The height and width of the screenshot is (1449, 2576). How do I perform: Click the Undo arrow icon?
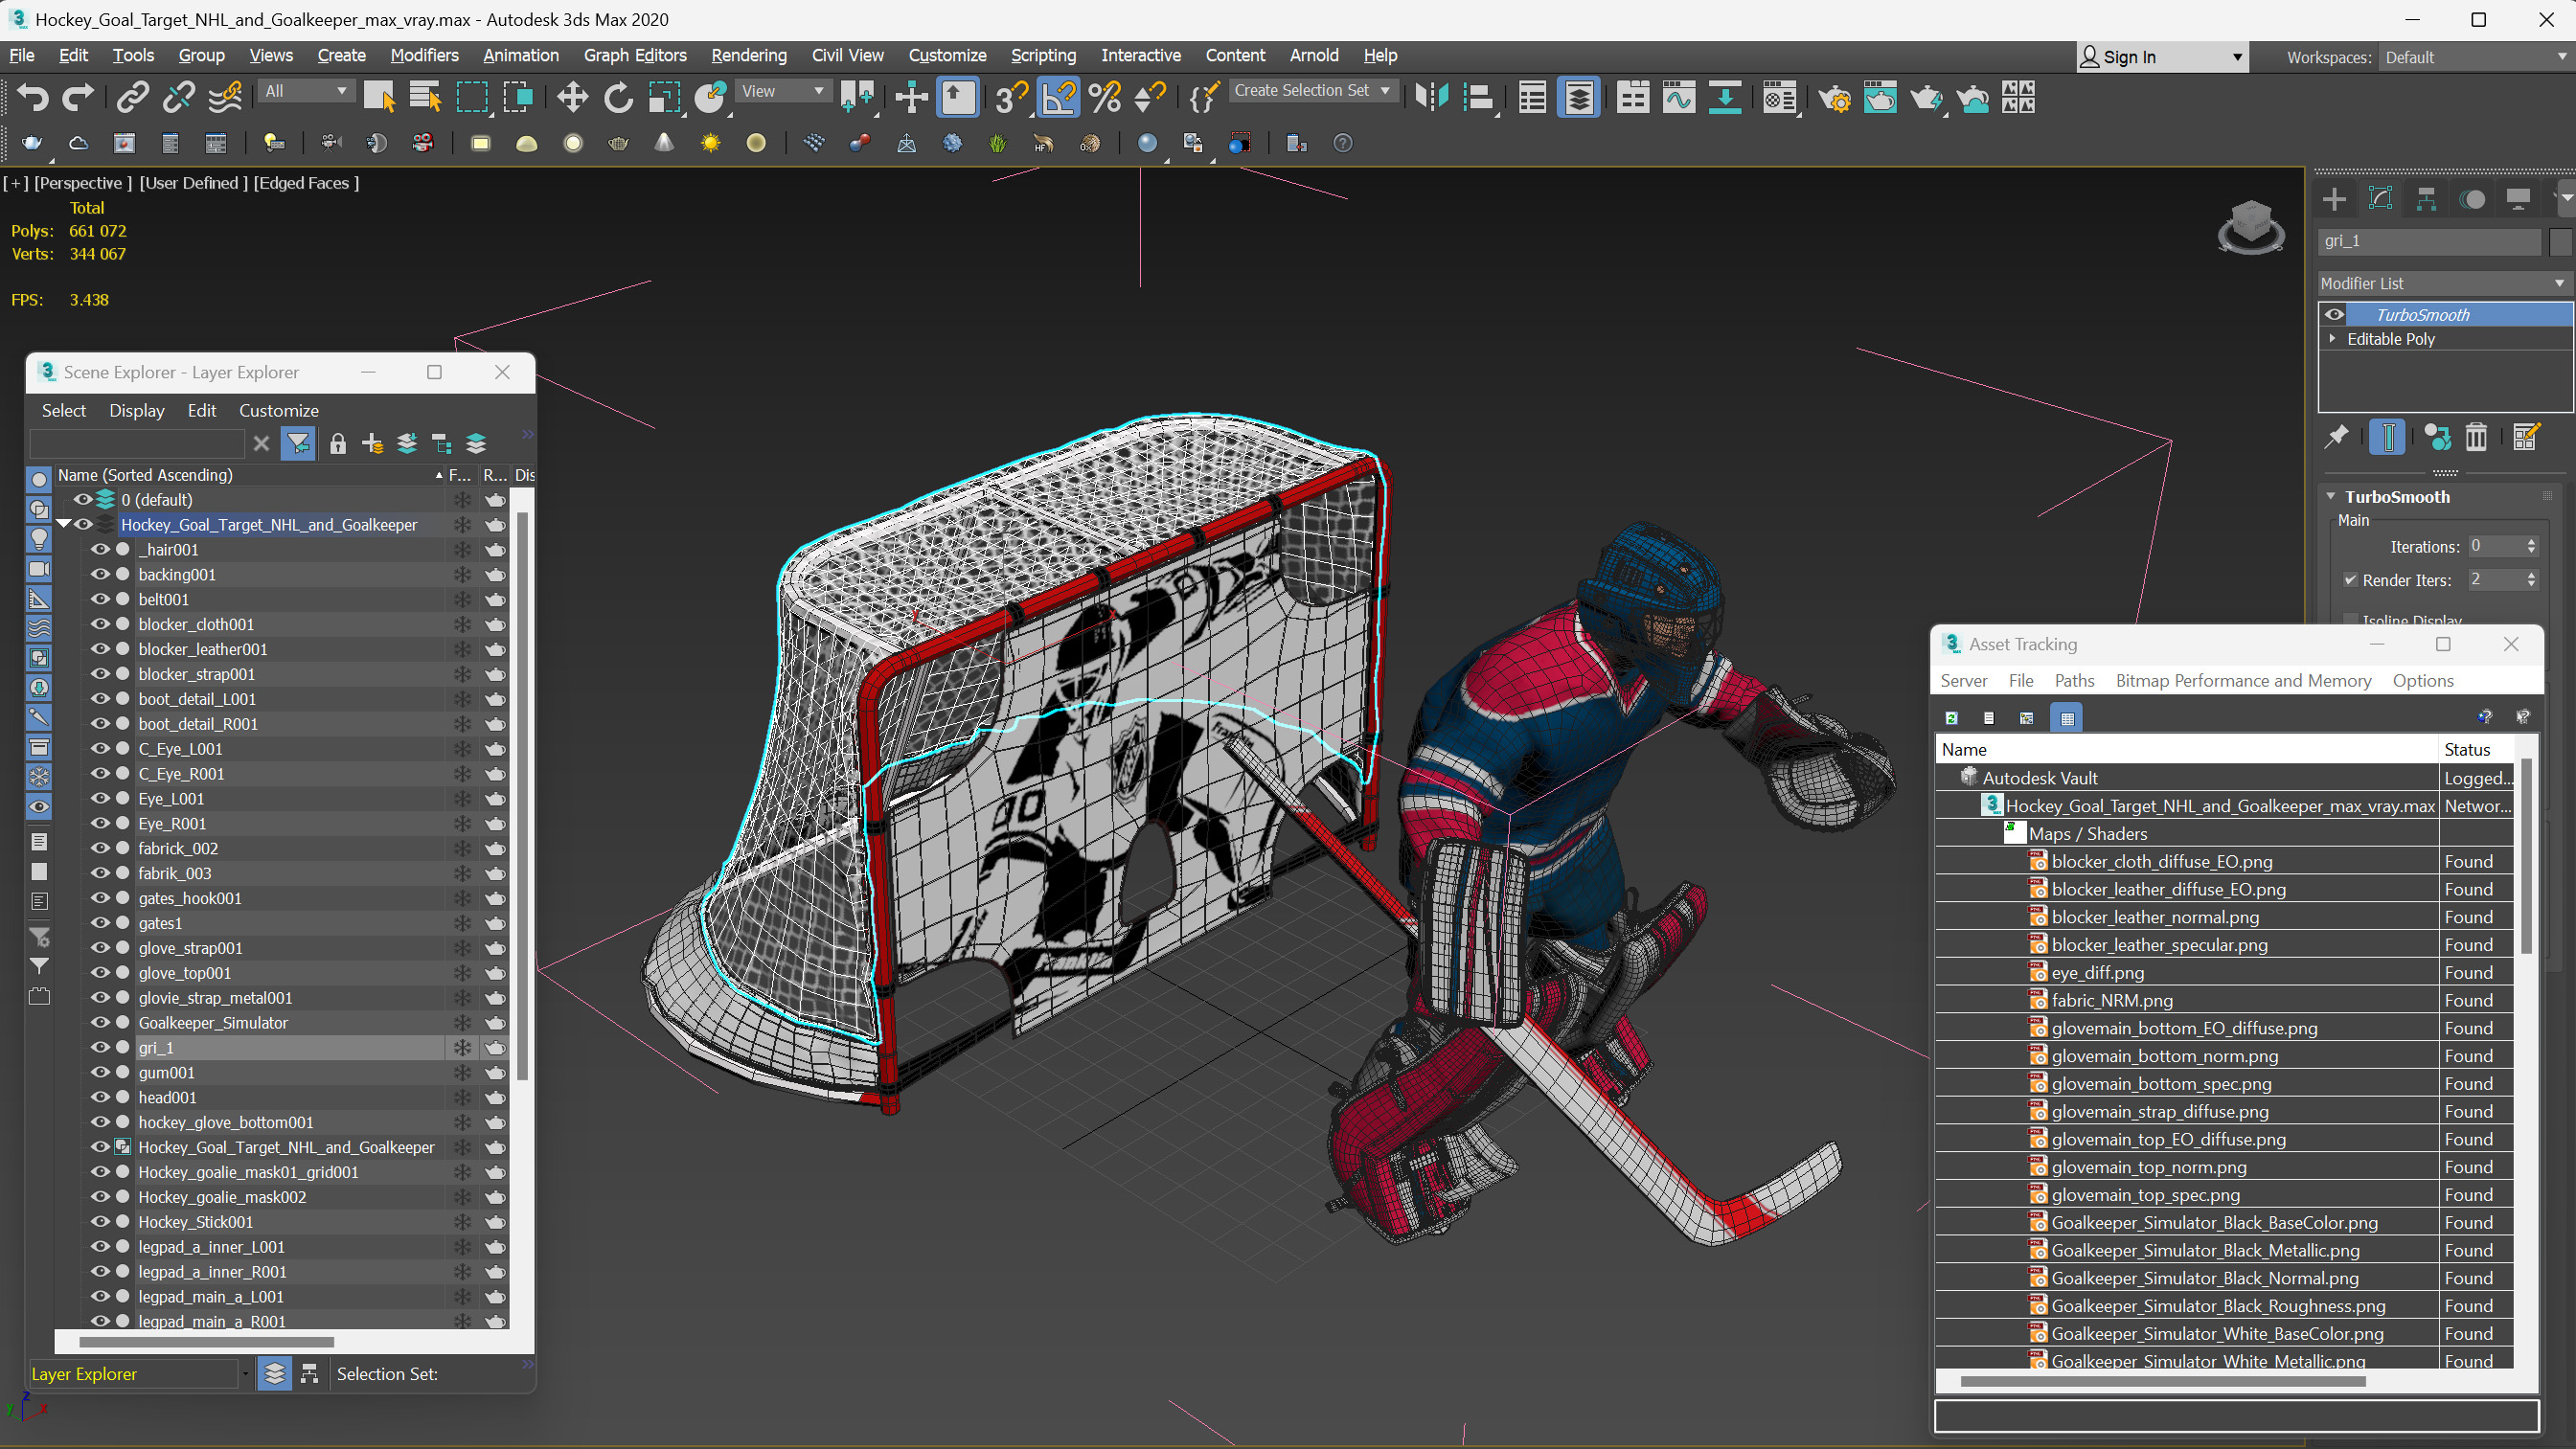click(x=32, y=97)
